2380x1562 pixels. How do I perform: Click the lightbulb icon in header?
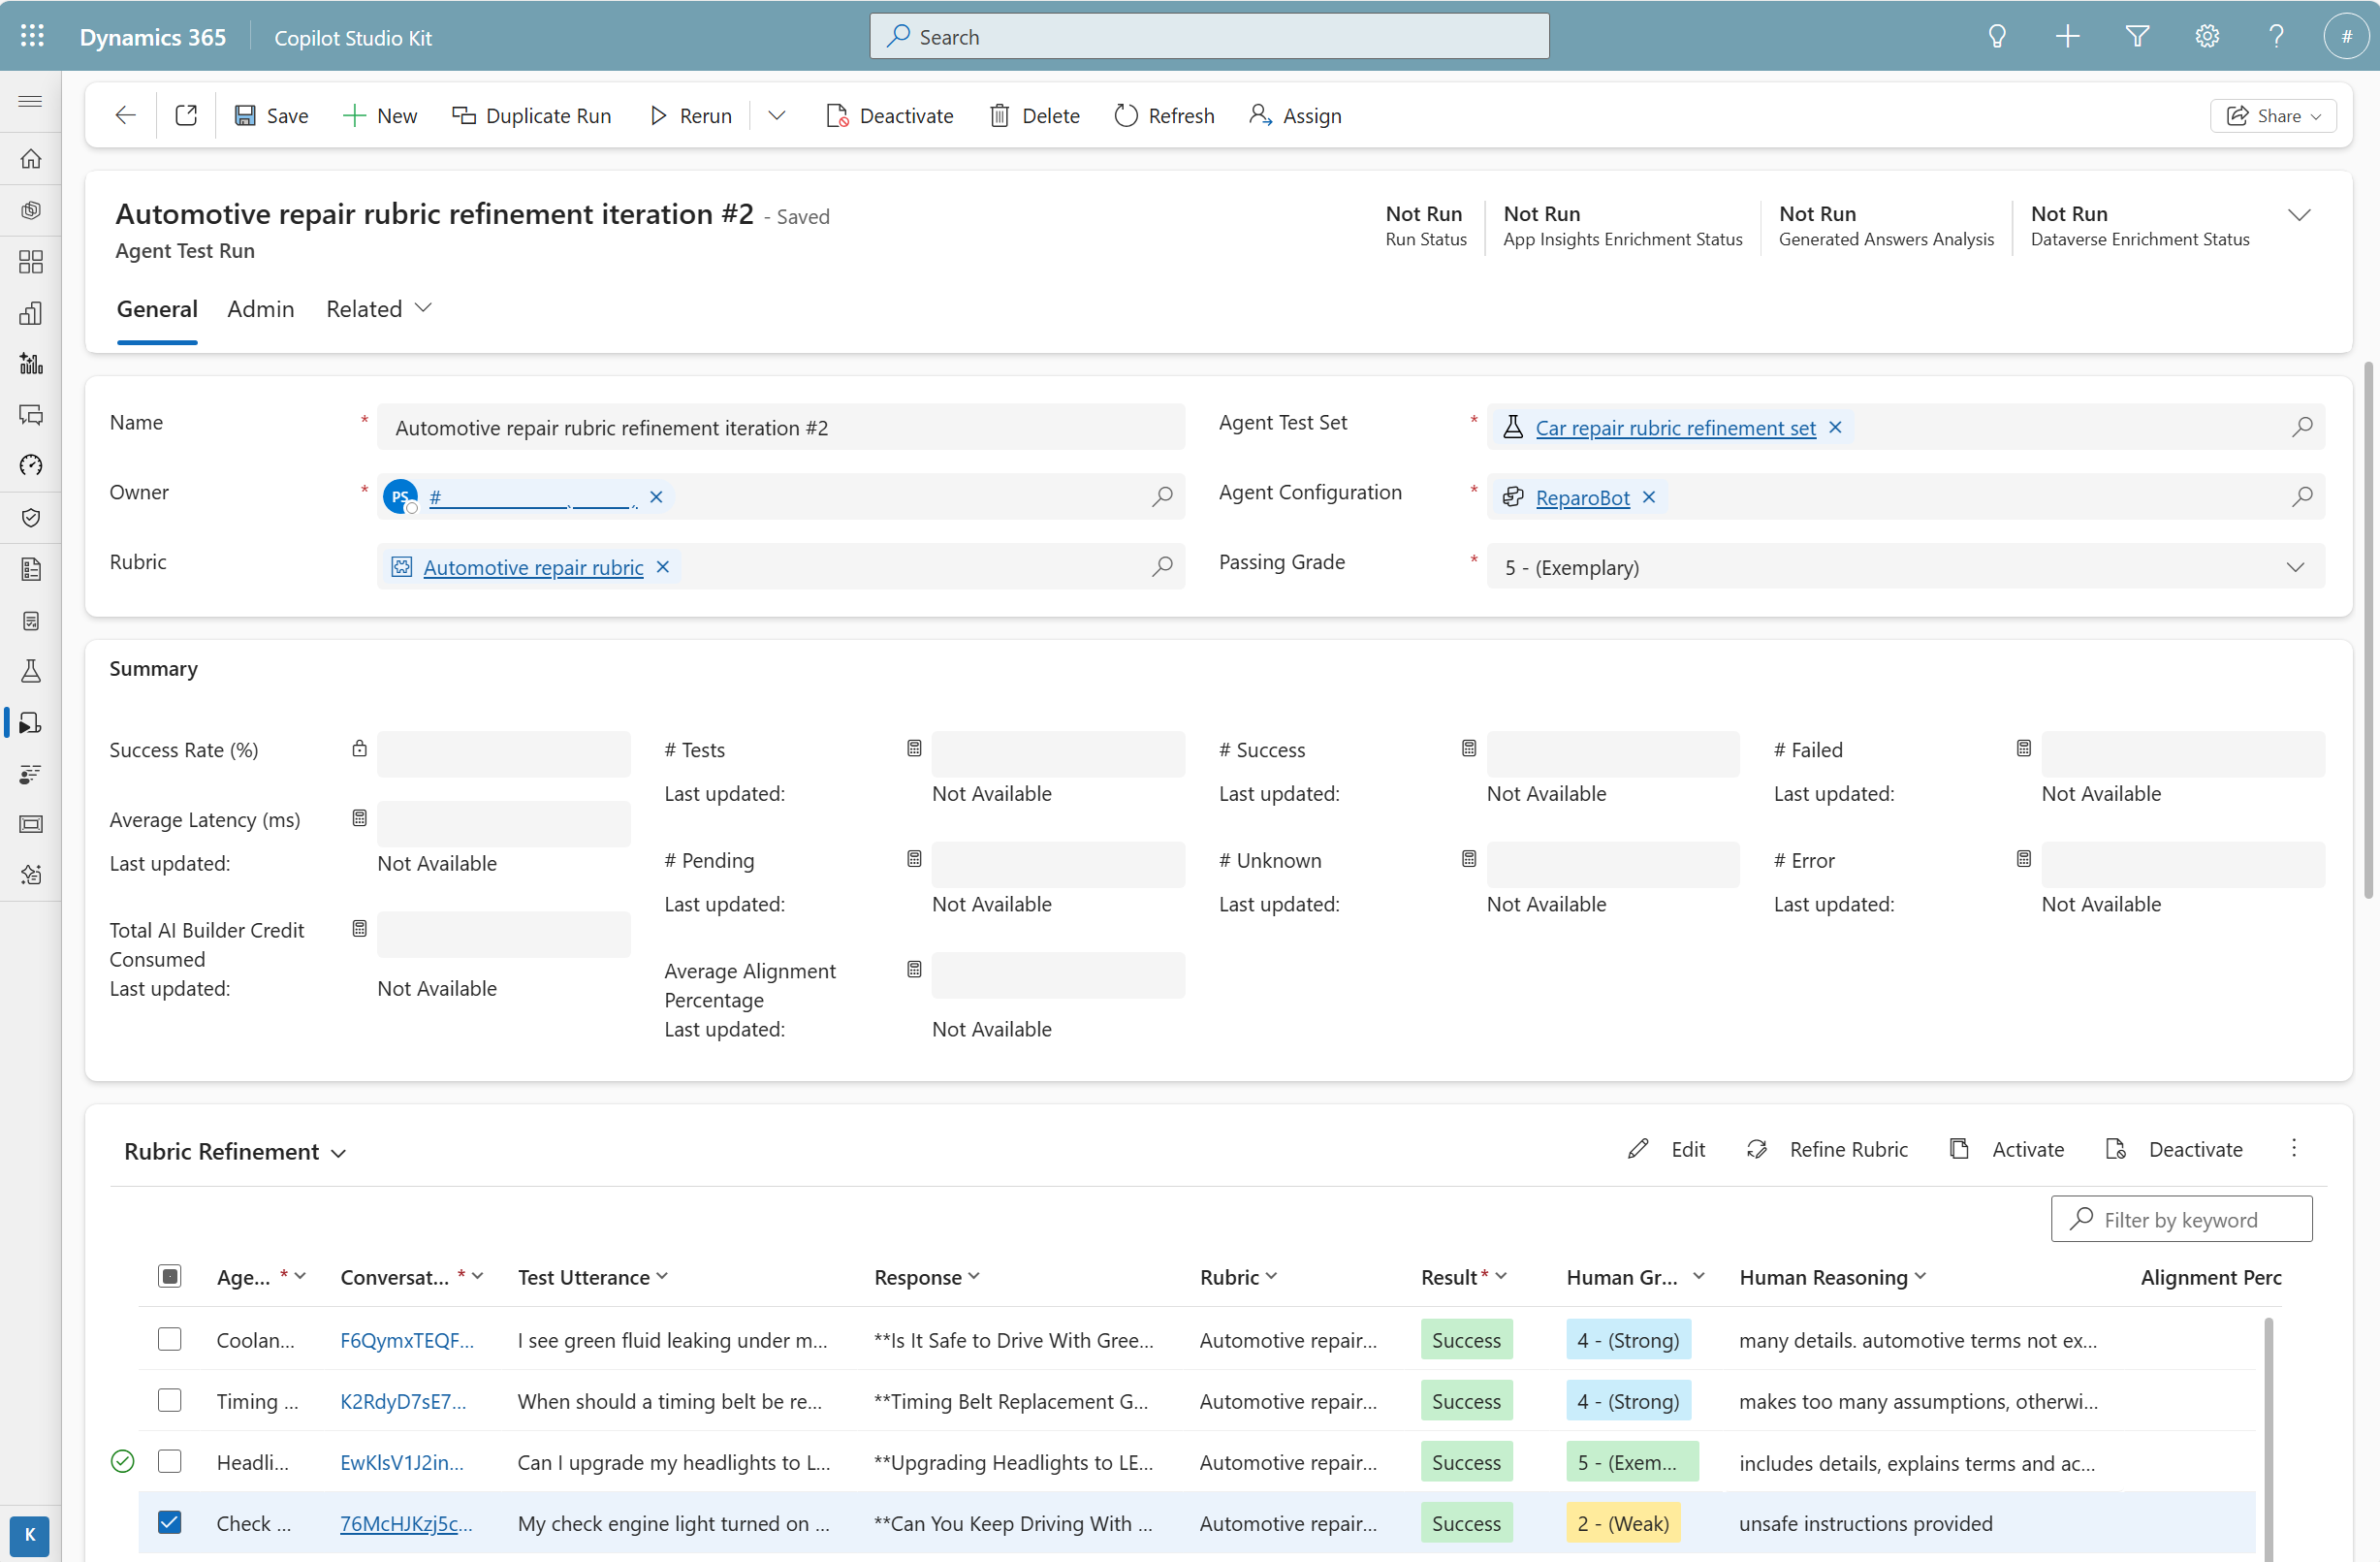click(1997, 37)
